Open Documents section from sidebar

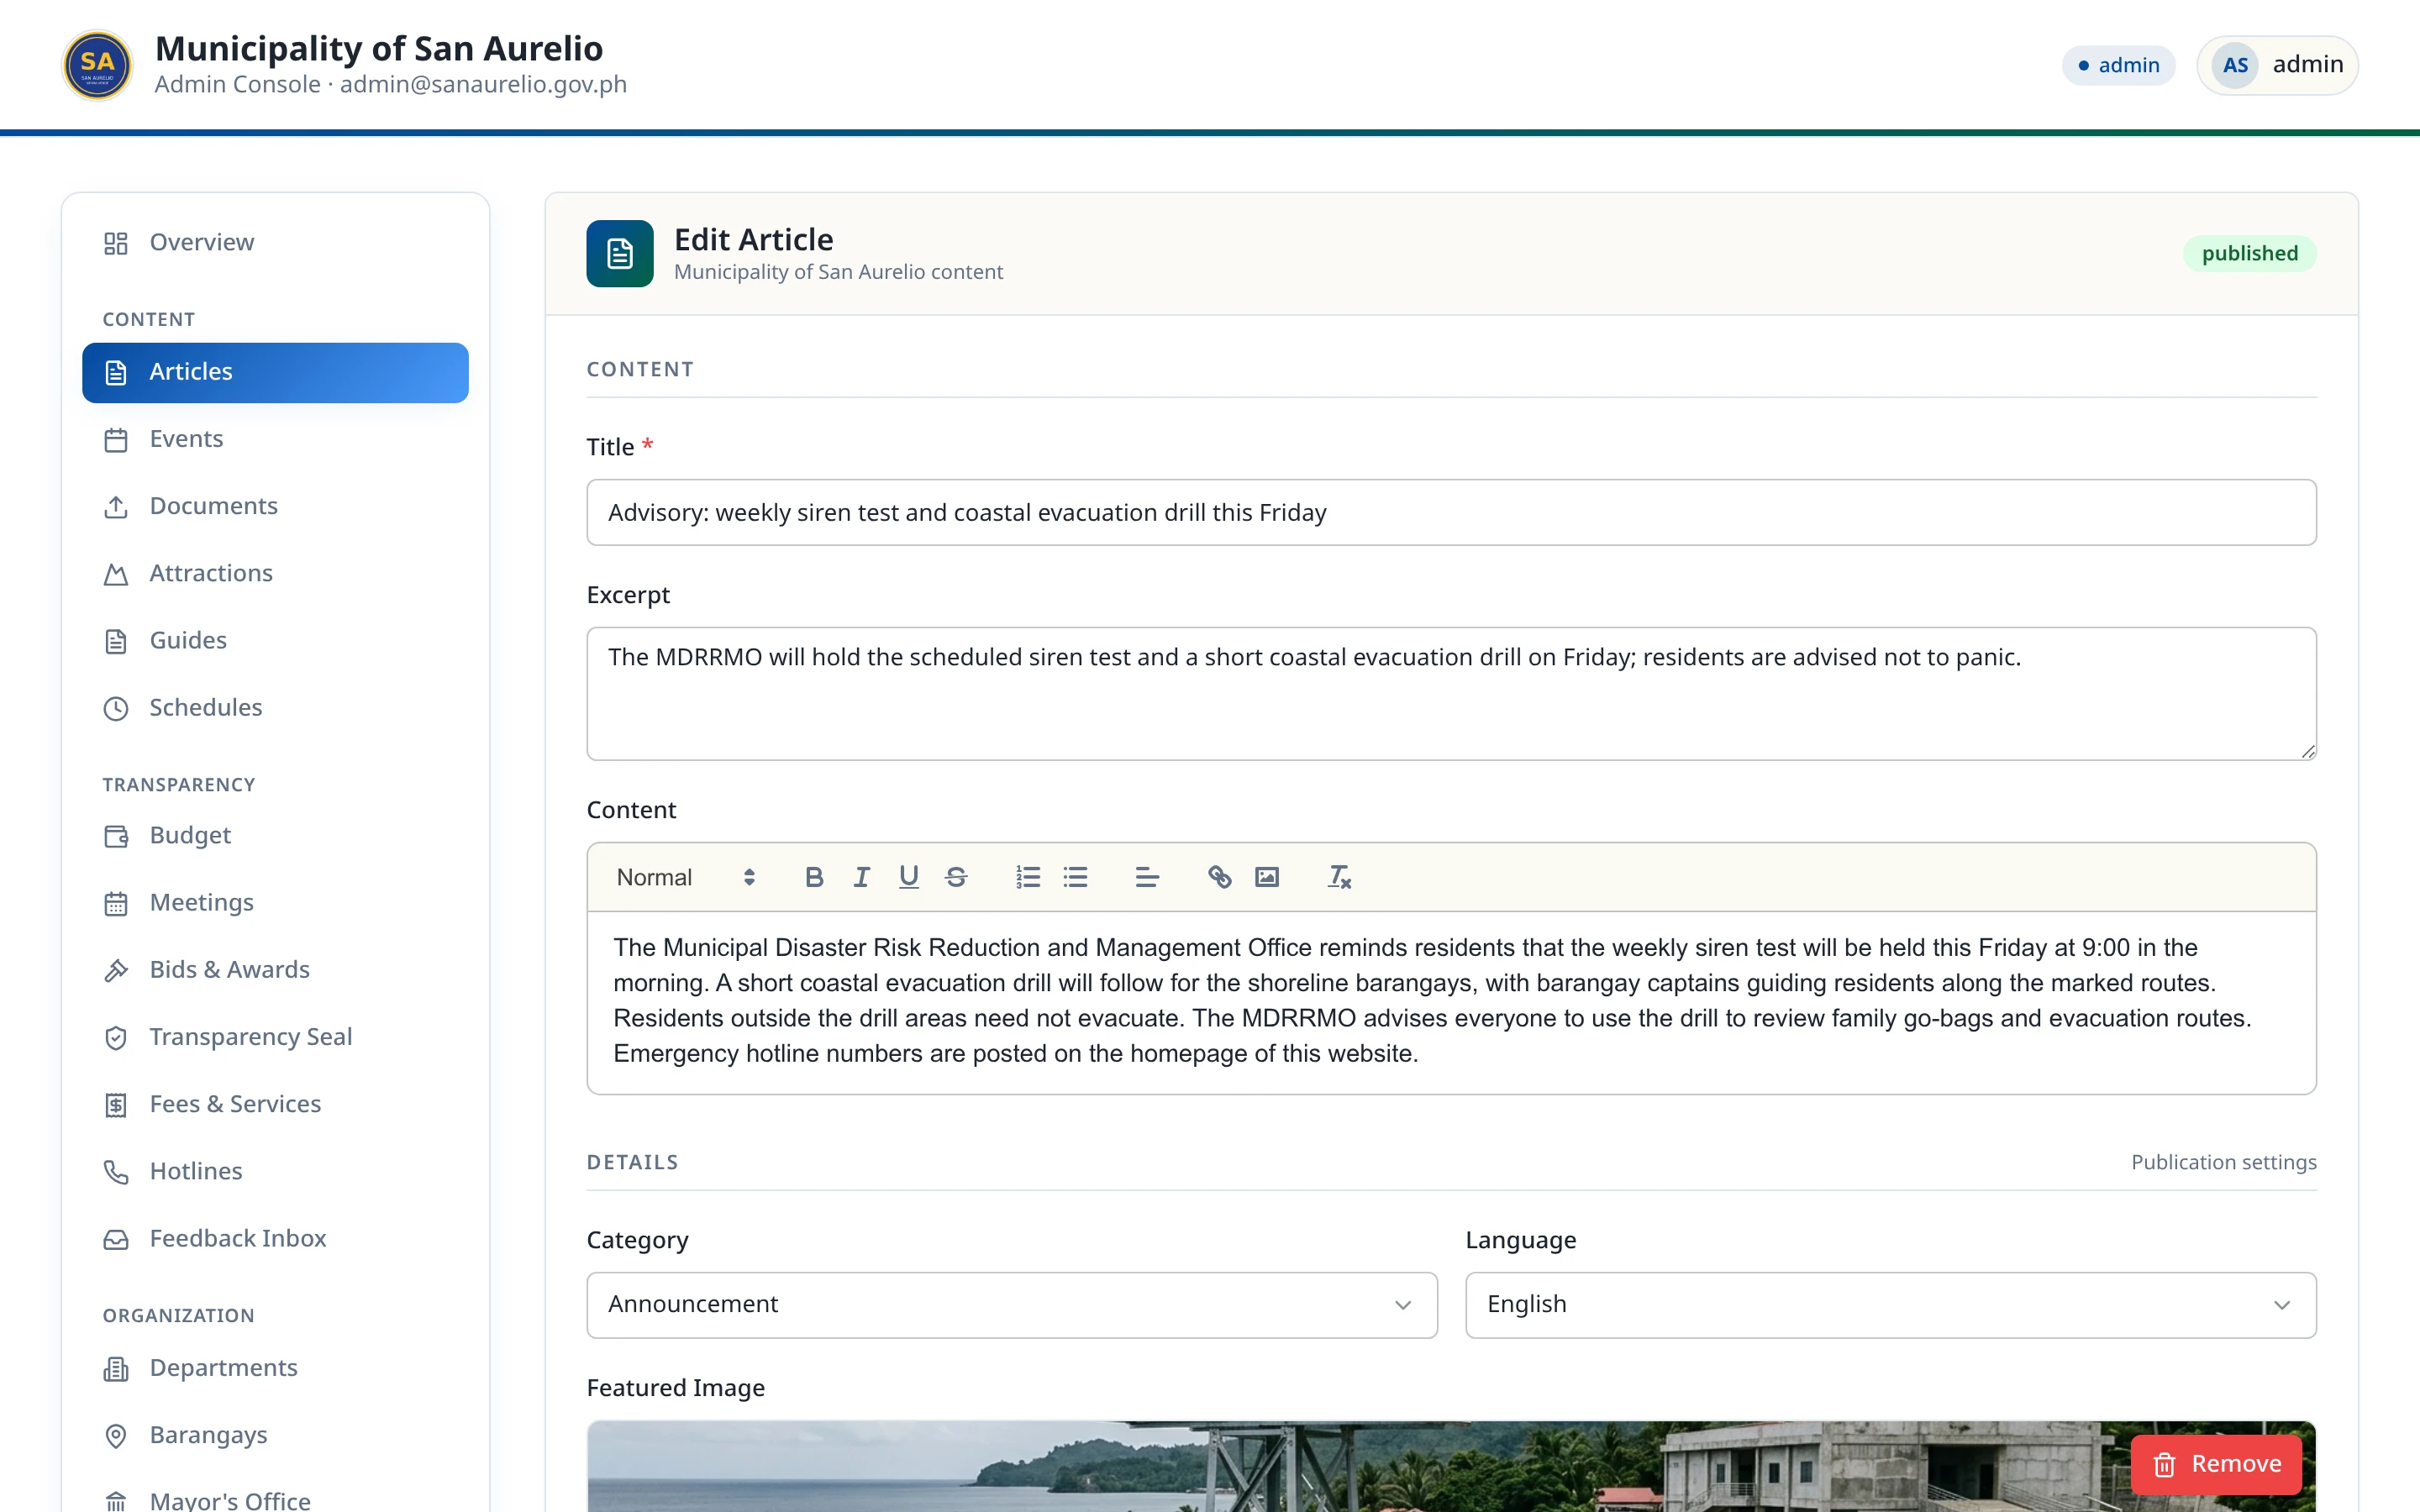(x=275, y=506)
